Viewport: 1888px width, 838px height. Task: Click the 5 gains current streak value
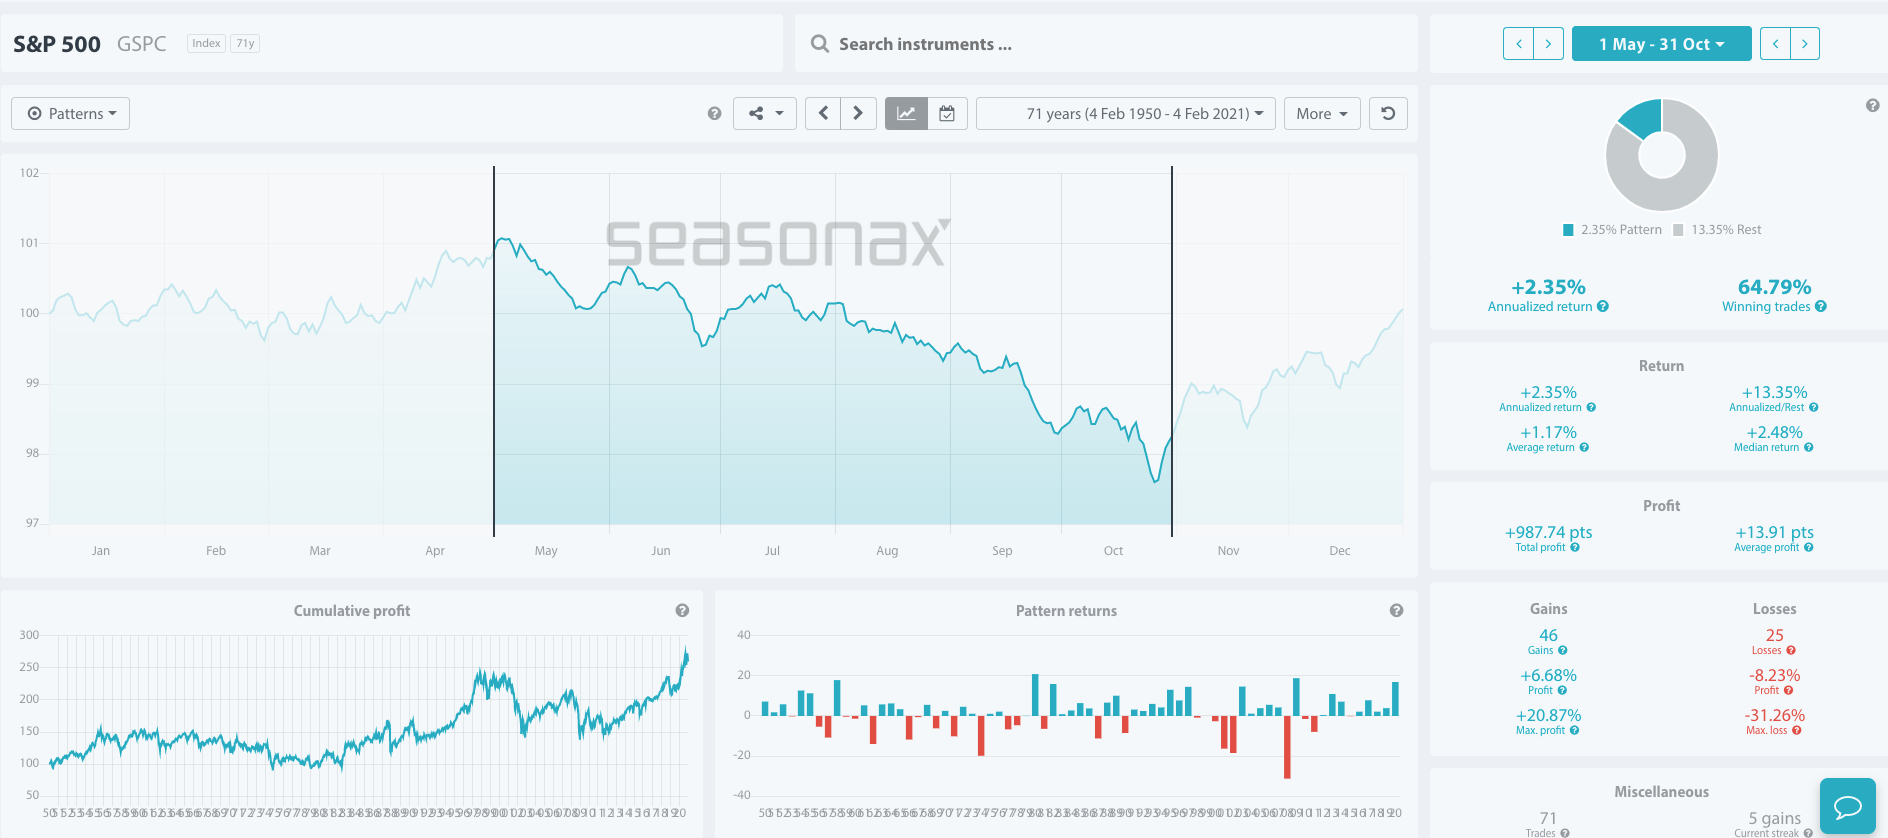(1774, 818)
